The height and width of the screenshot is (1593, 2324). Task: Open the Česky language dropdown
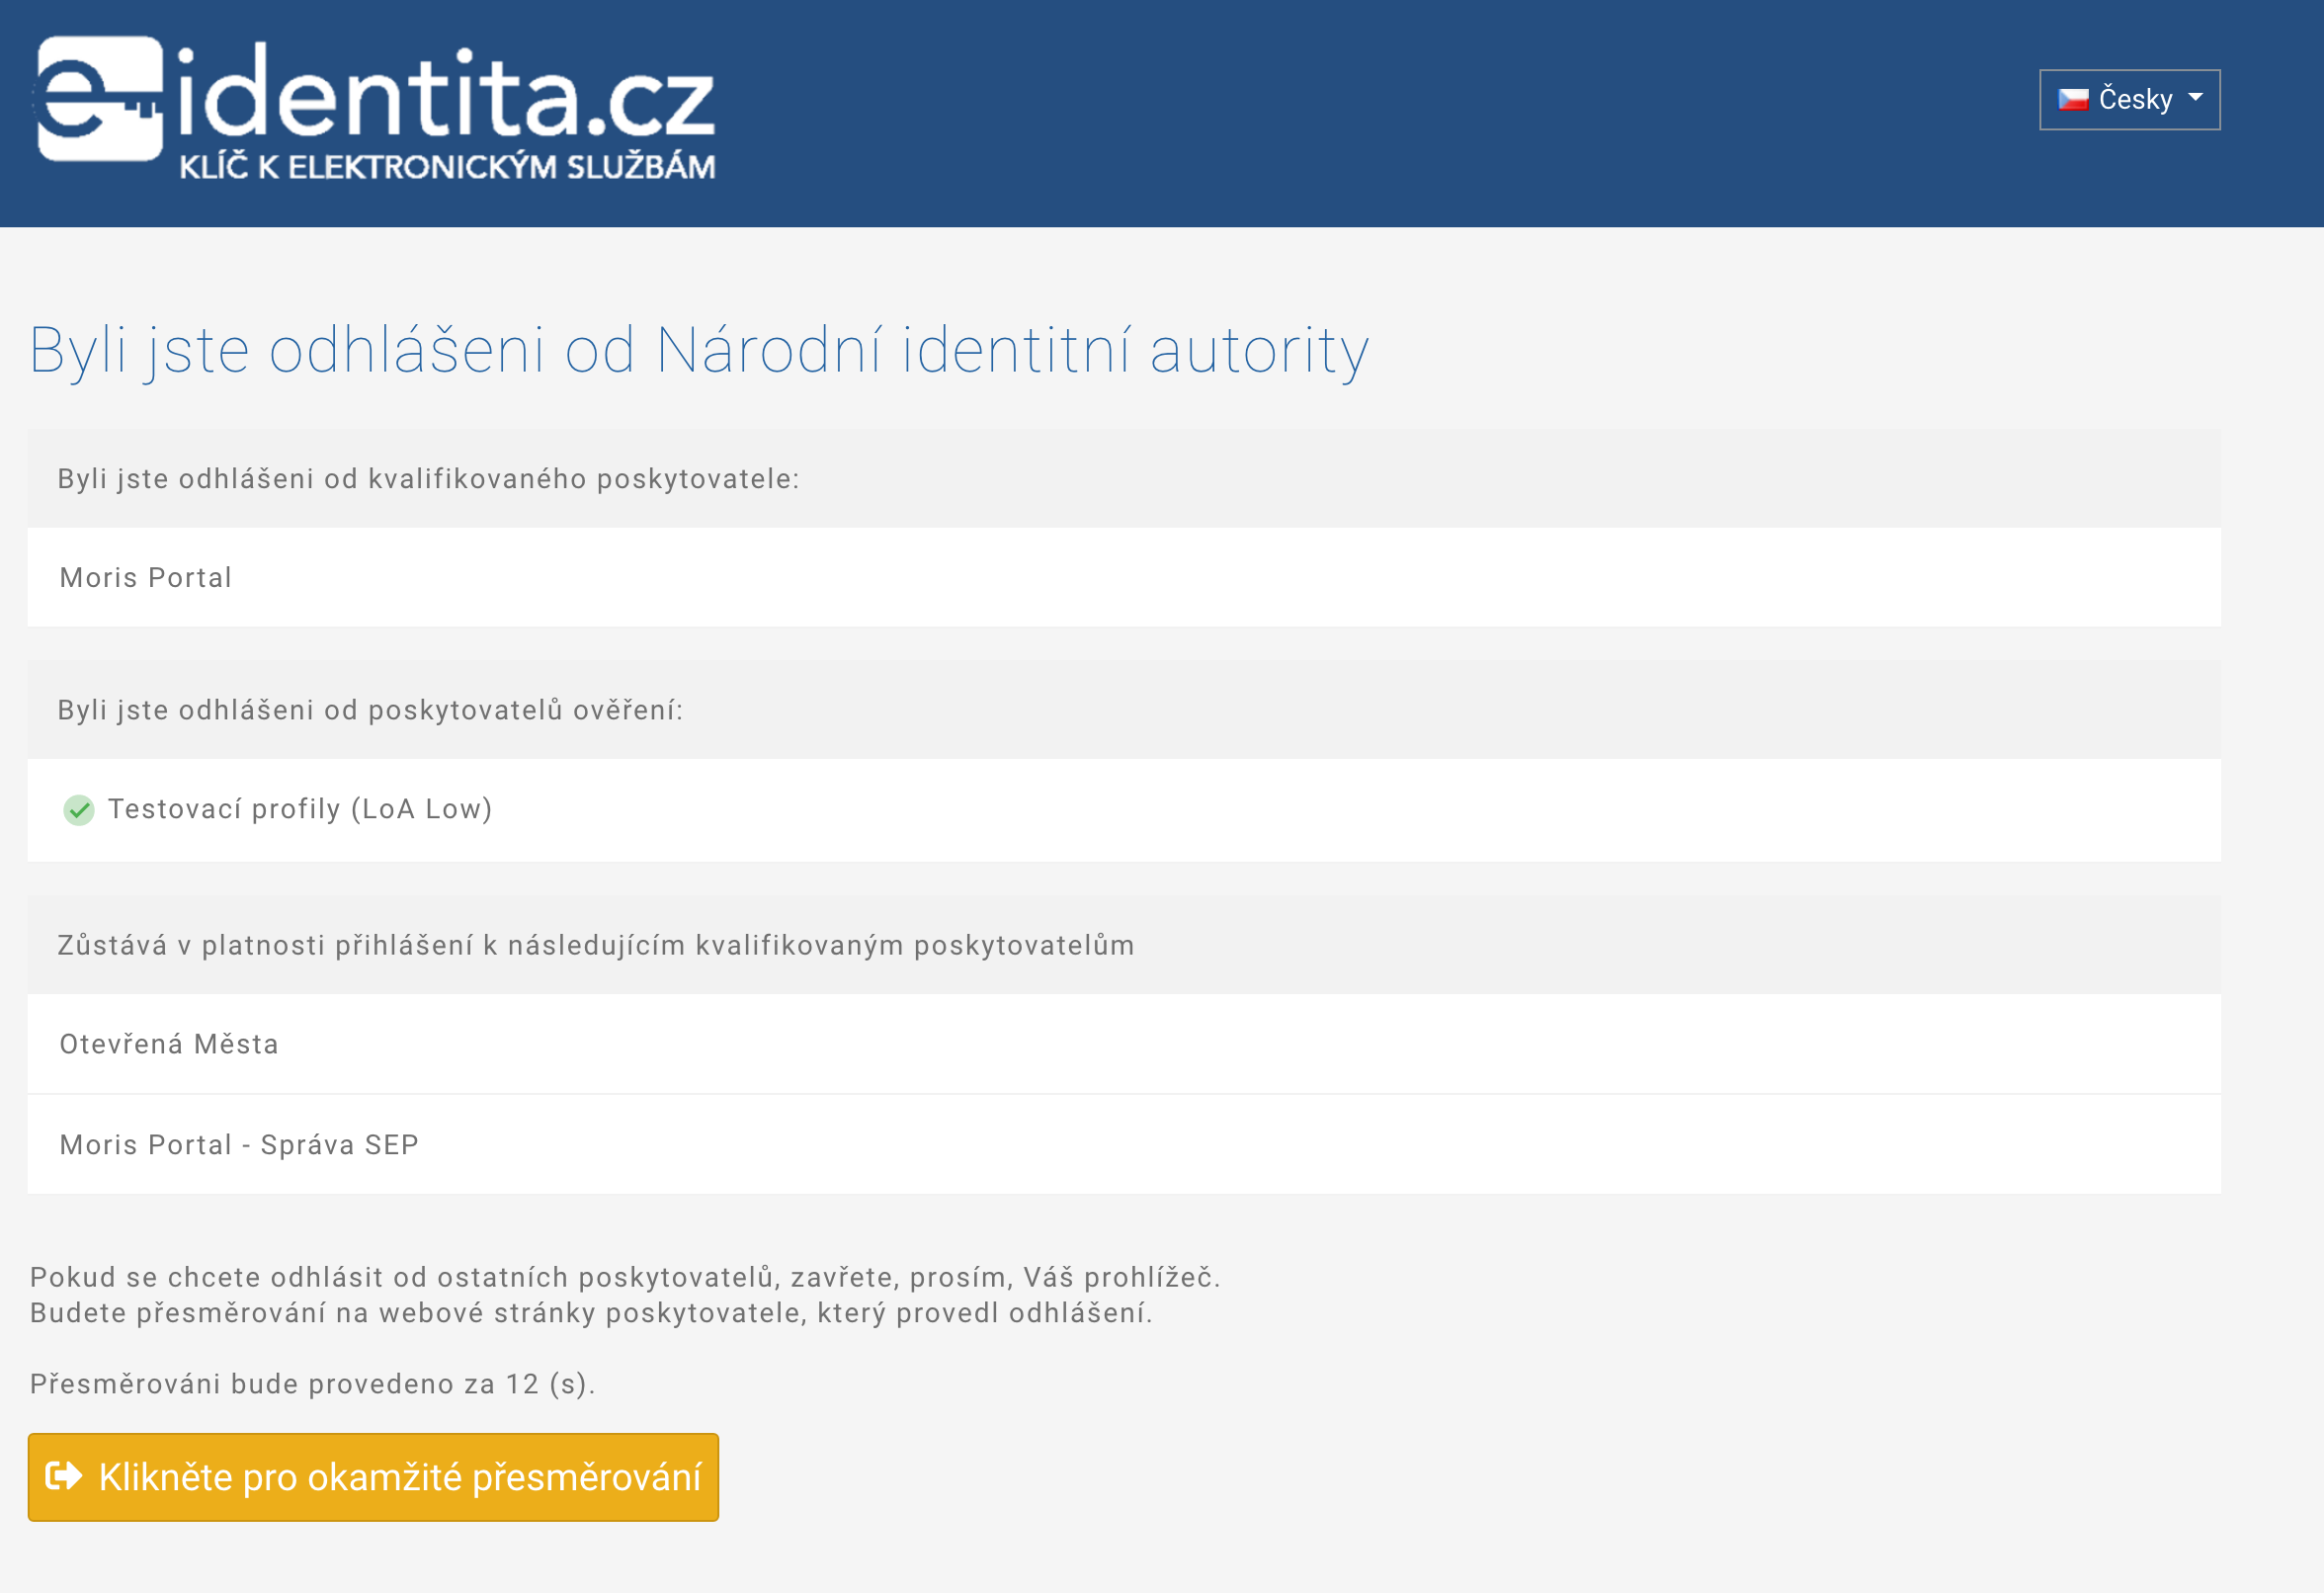coord(2130,99)
